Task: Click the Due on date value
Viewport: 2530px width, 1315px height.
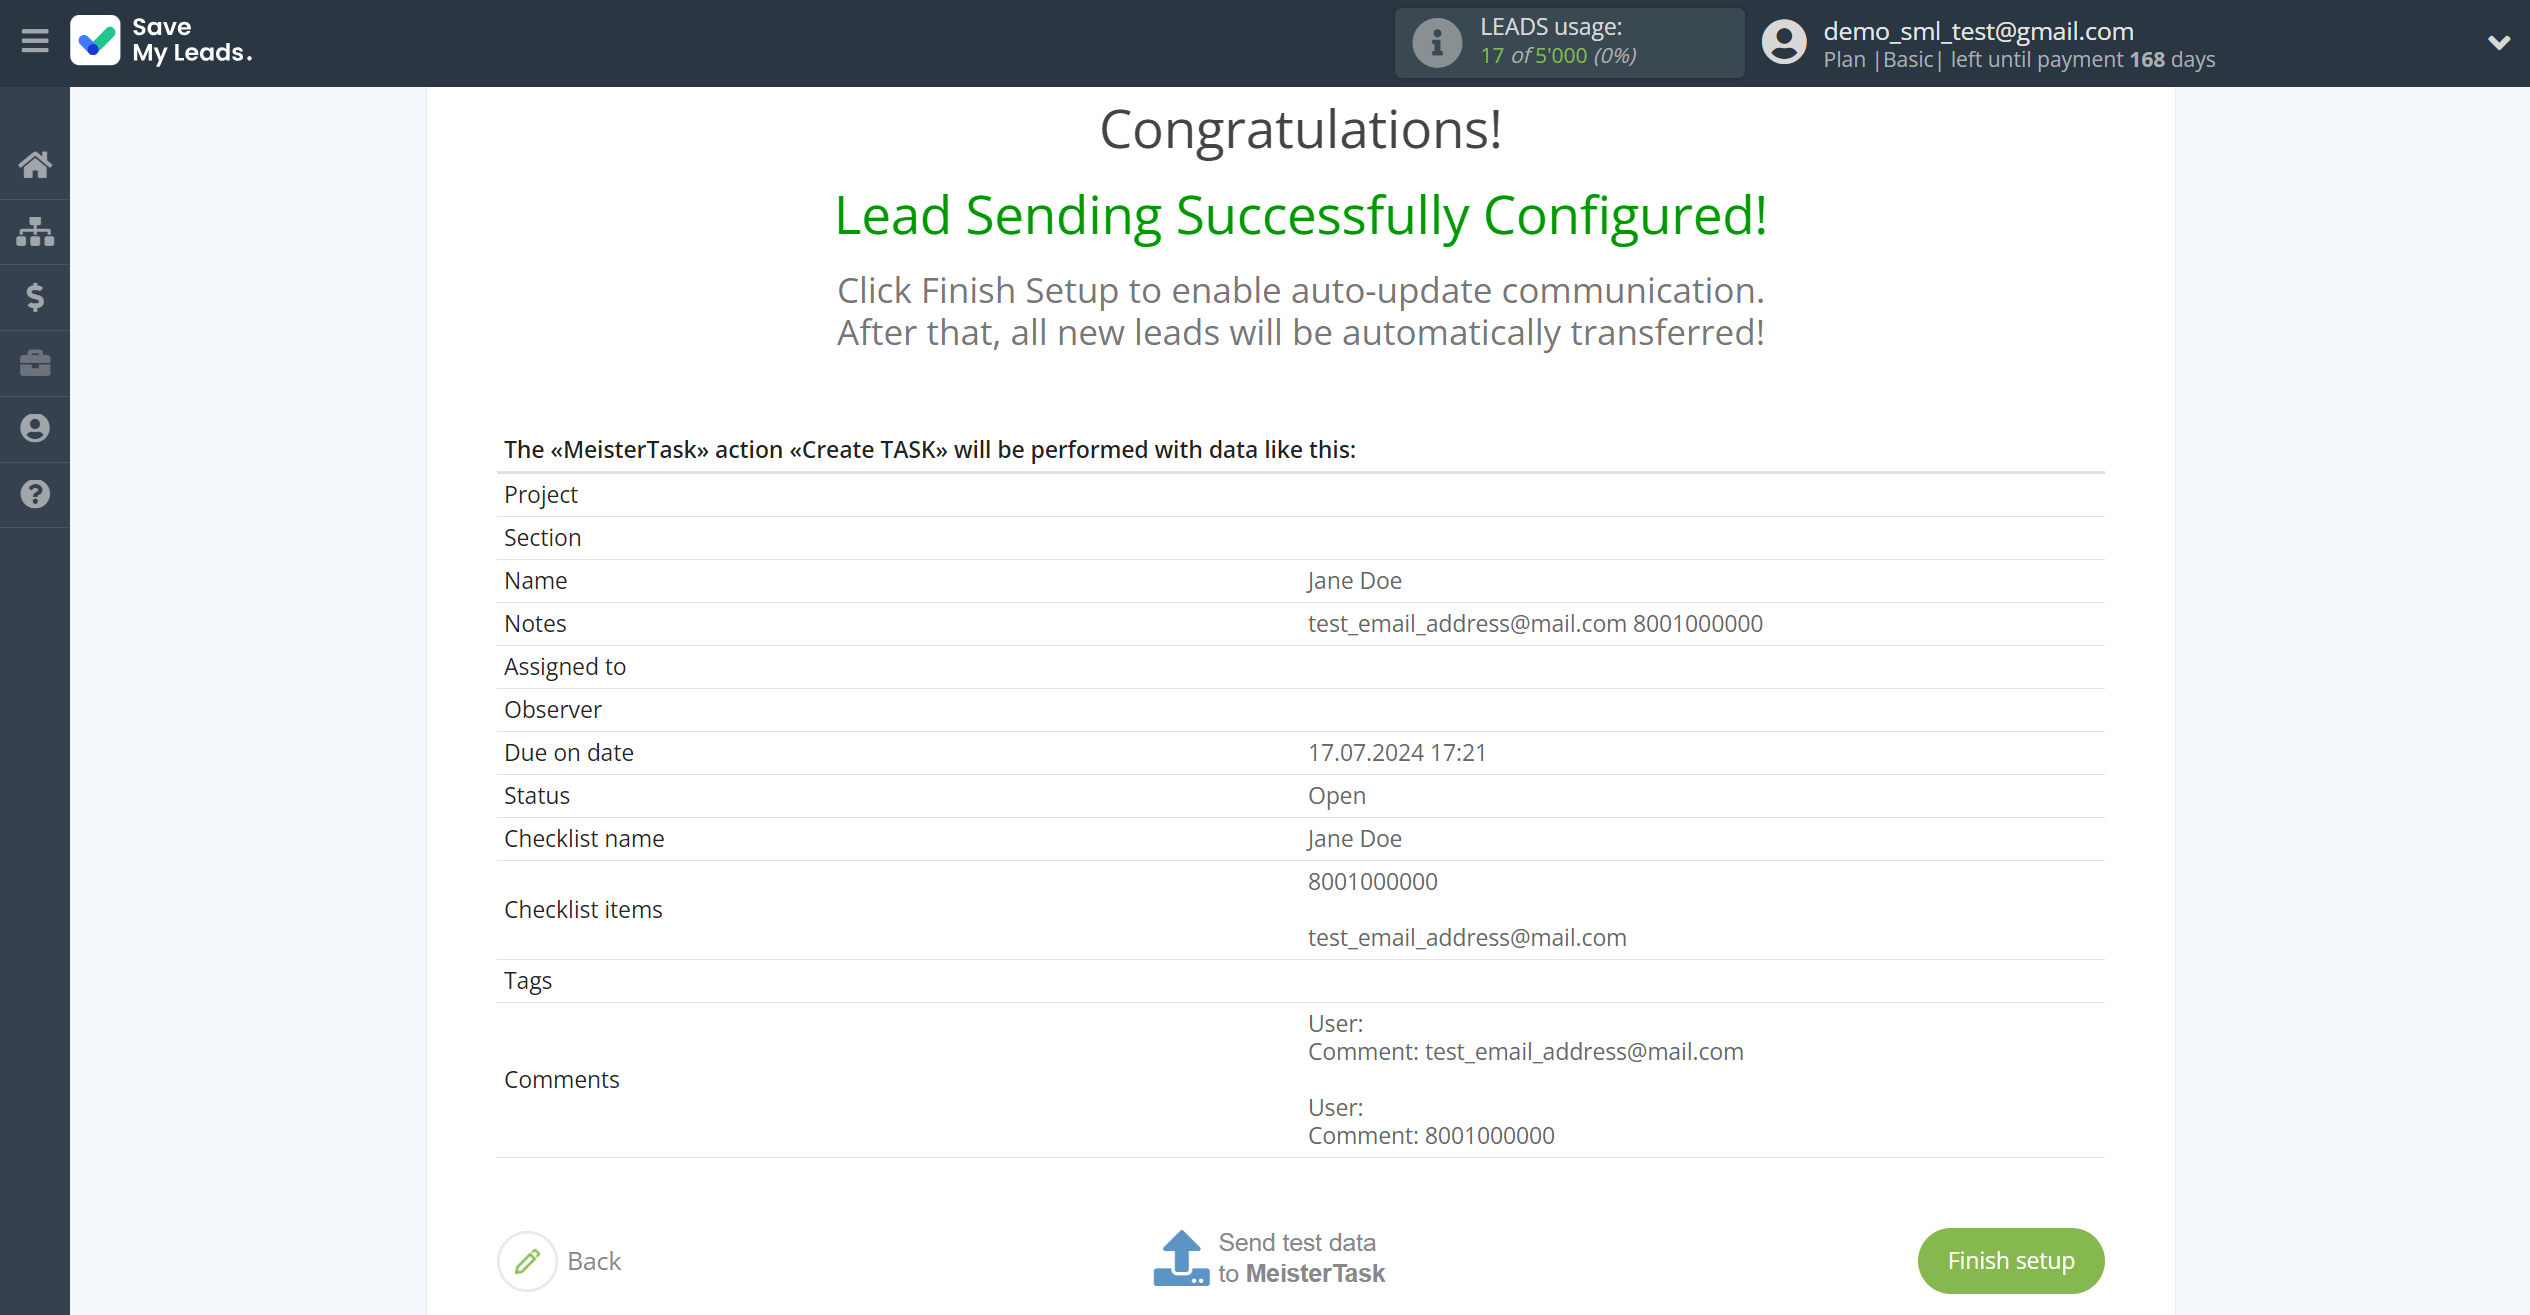Action: [x=1397, y=752]
